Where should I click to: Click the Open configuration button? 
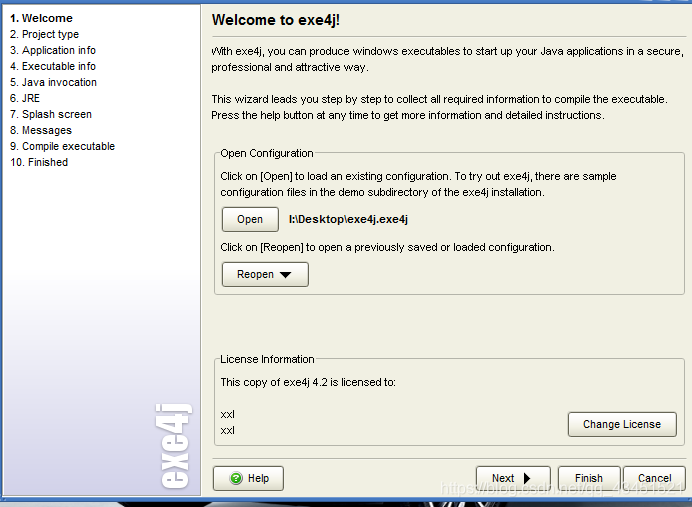(250, 219)
